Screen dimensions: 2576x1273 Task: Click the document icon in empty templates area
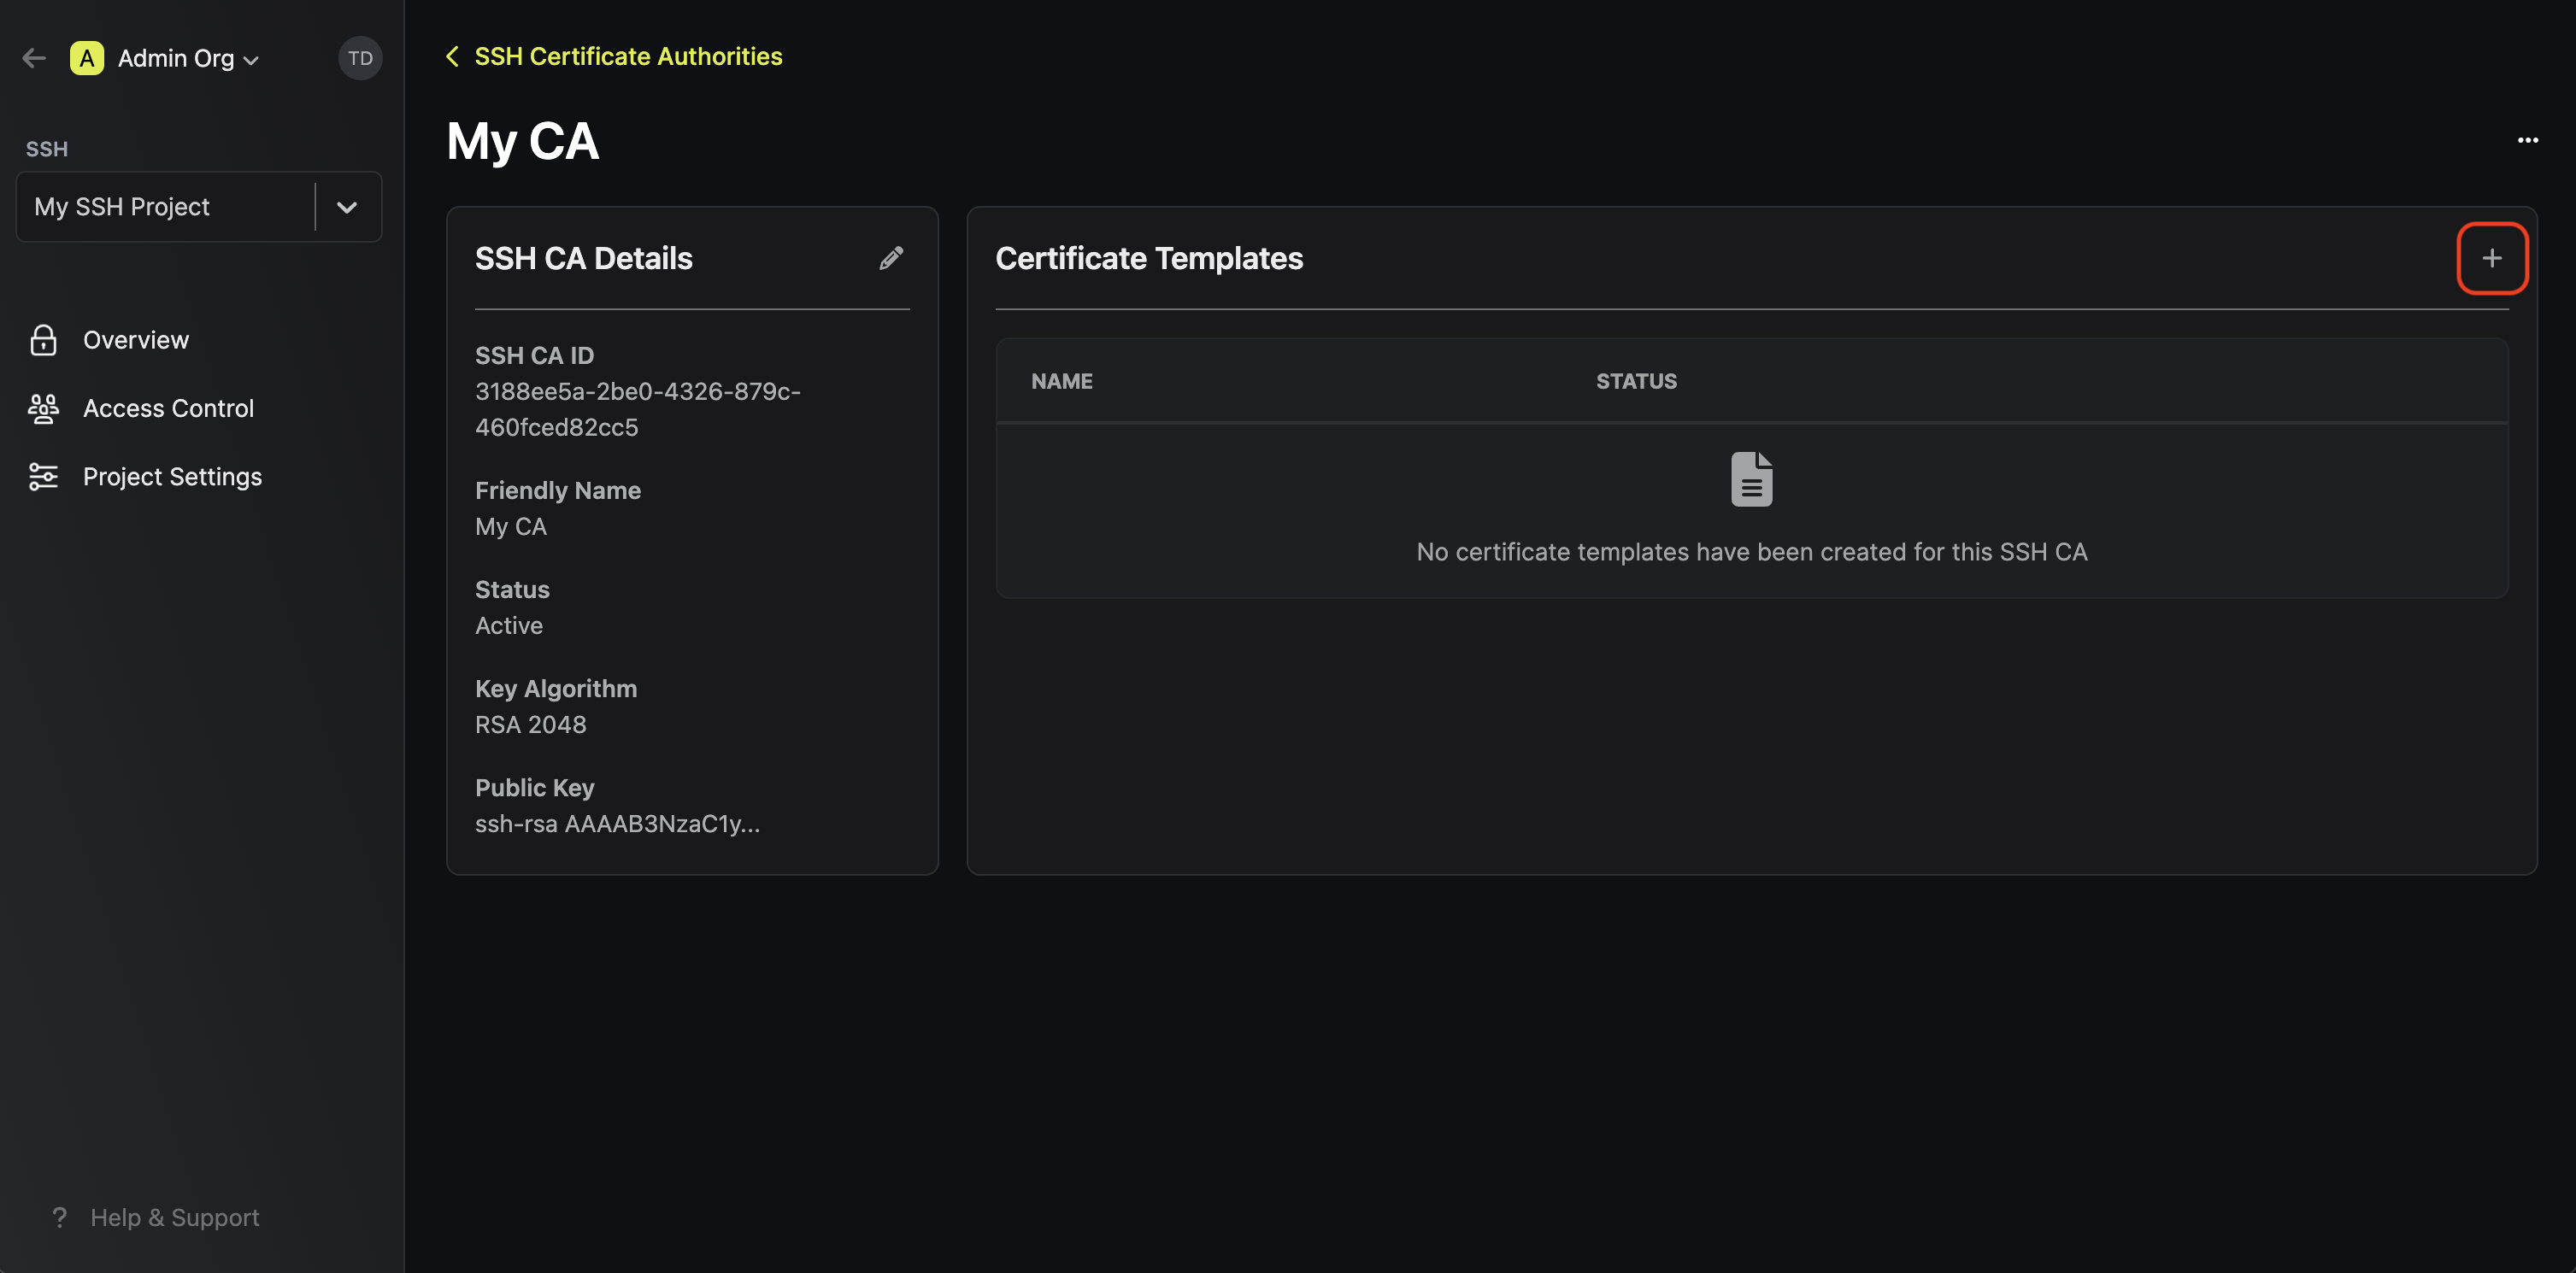1751,478
